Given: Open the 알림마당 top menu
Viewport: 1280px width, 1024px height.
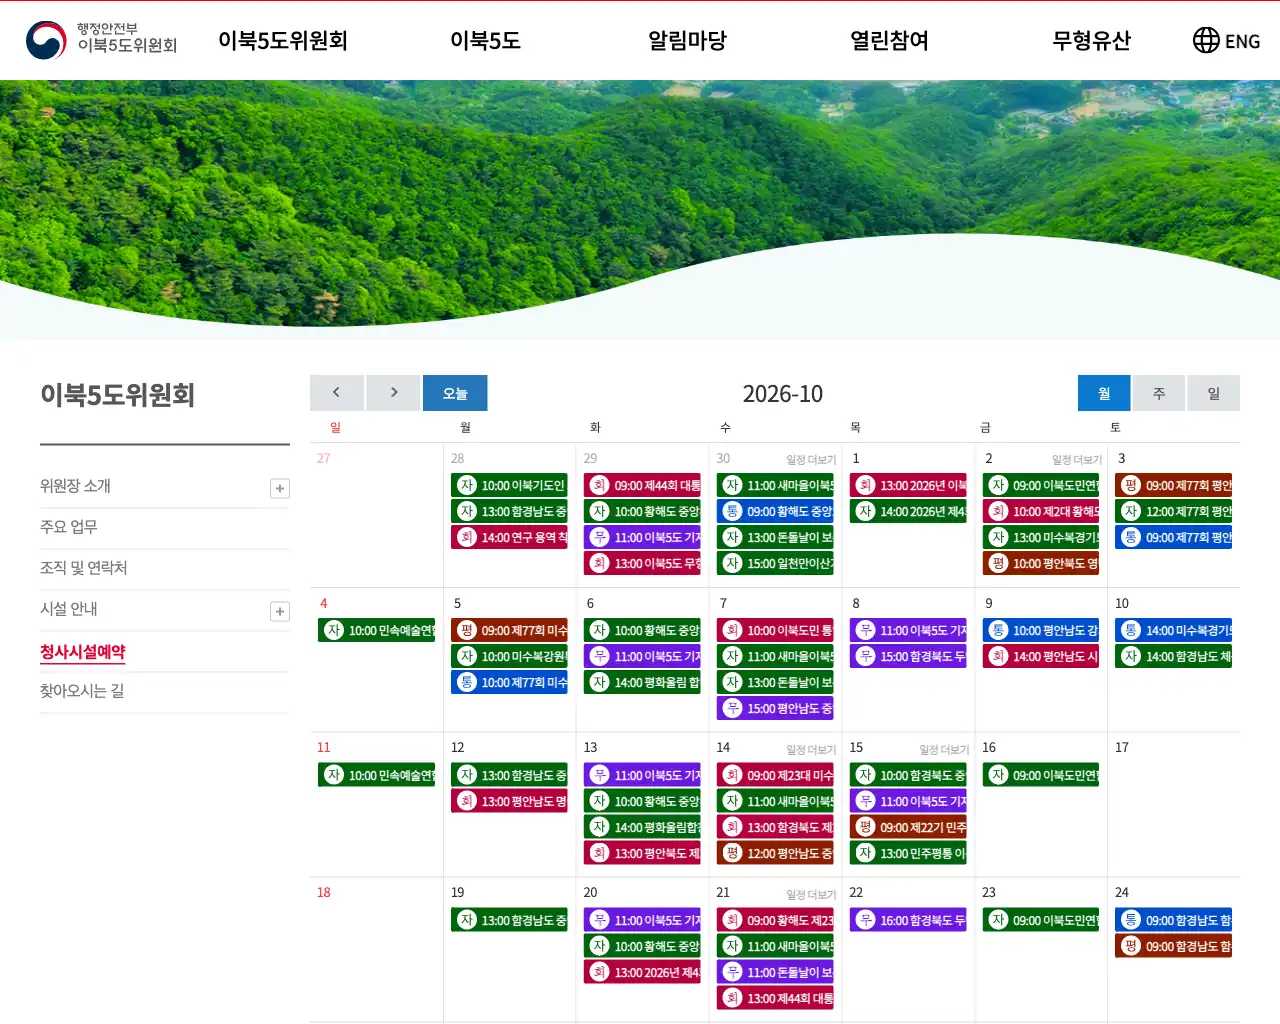Looking at the screenshot, I should (x=687, y=40).
